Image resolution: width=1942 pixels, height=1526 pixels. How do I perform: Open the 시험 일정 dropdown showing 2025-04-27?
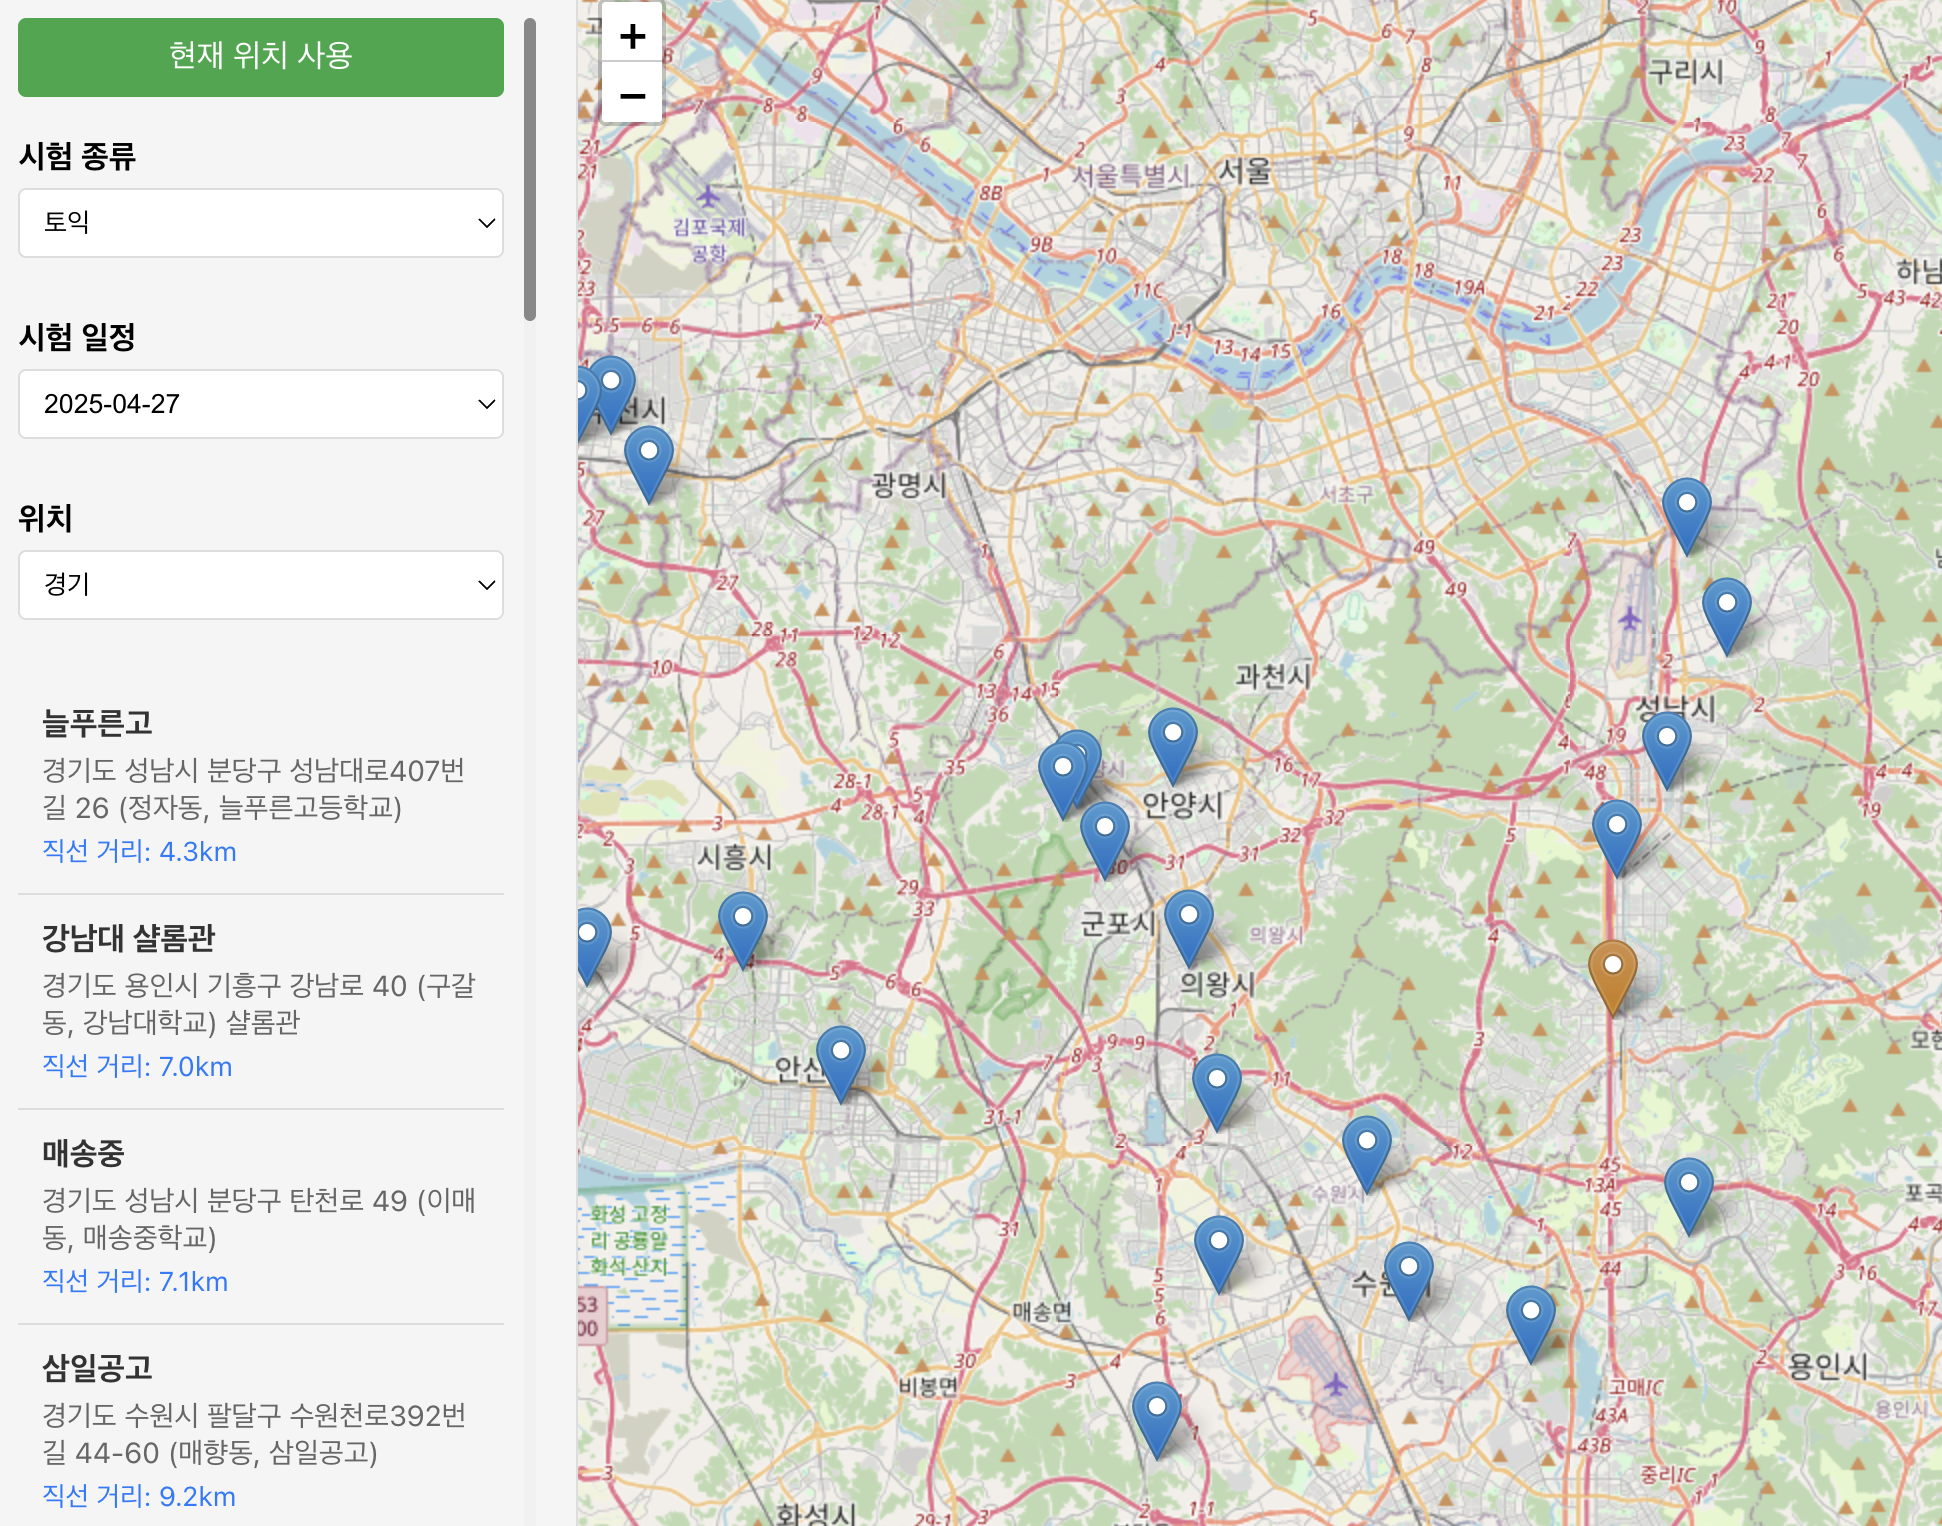coord(261,404)
